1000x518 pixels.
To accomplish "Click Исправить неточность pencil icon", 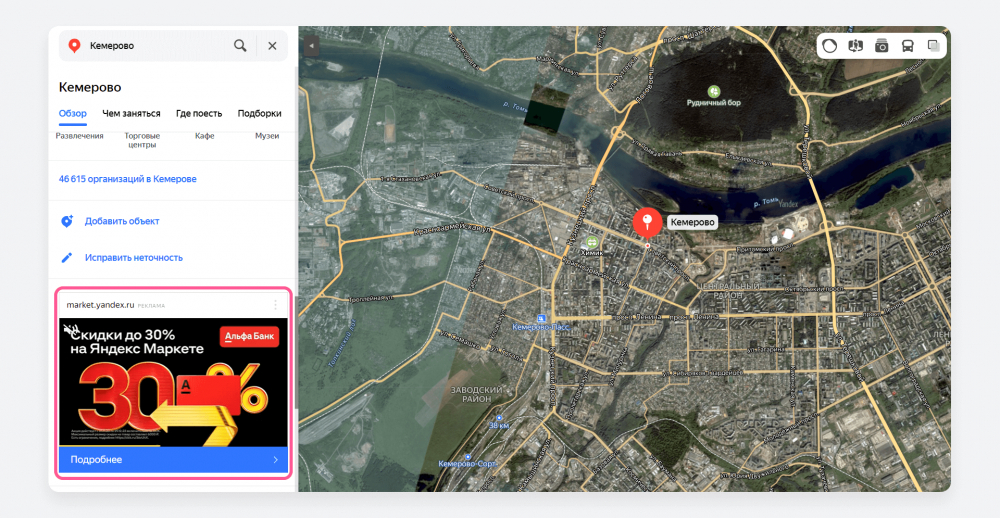I will tap(67, 258).
